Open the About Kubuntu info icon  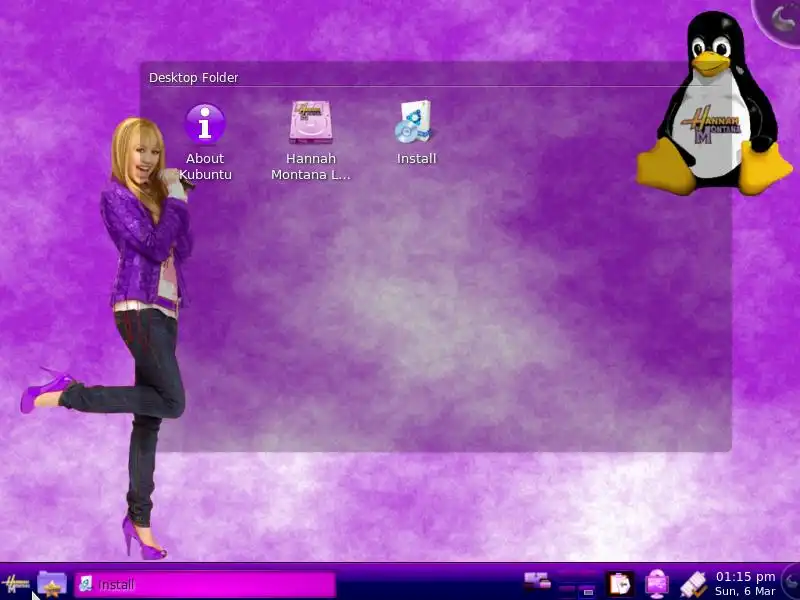tap(205, 124)
